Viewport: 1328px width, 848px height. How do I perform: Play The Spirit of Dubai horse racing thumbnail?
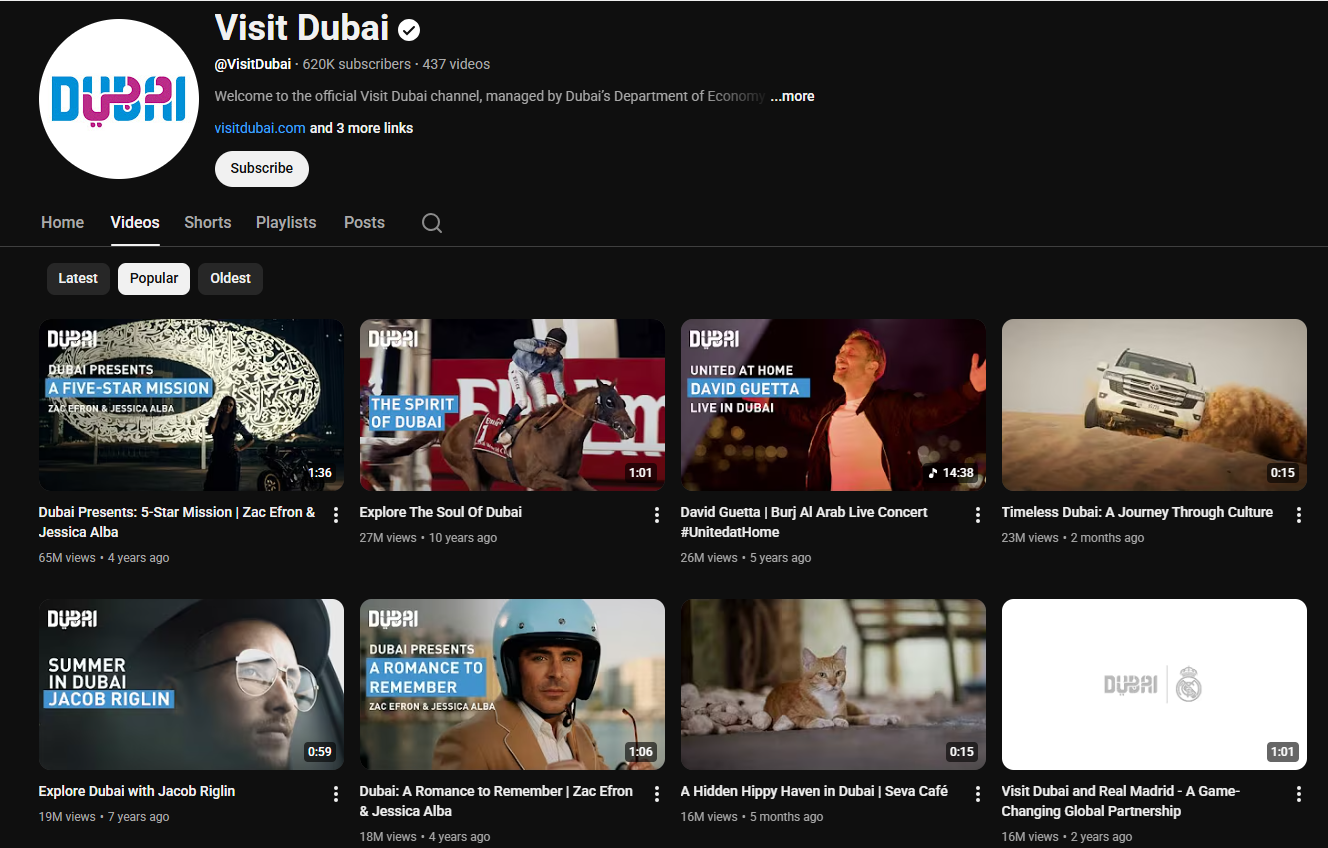pyautogui.click(x=512, y=405)
